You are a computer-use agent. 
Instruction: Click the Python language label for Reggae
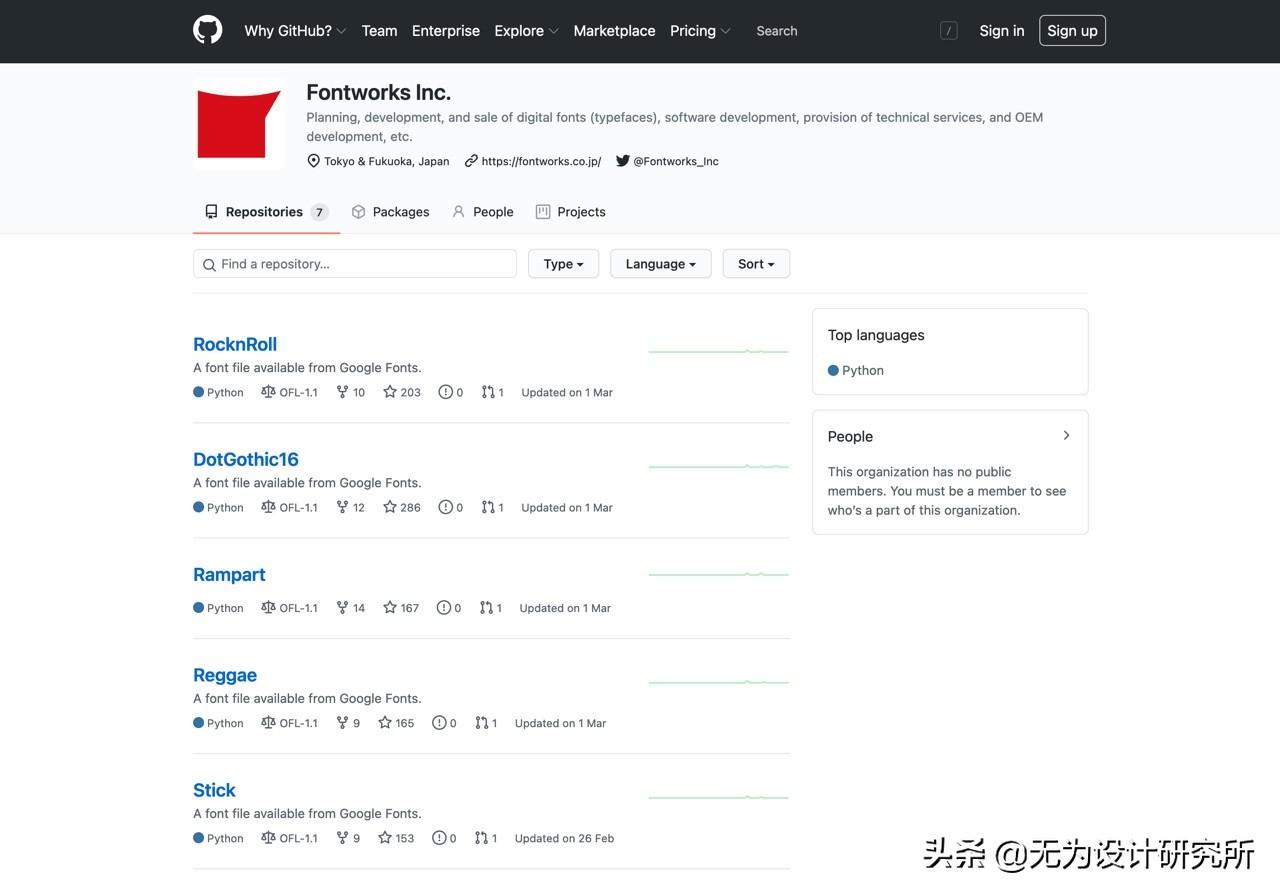(x=225, y=723)
